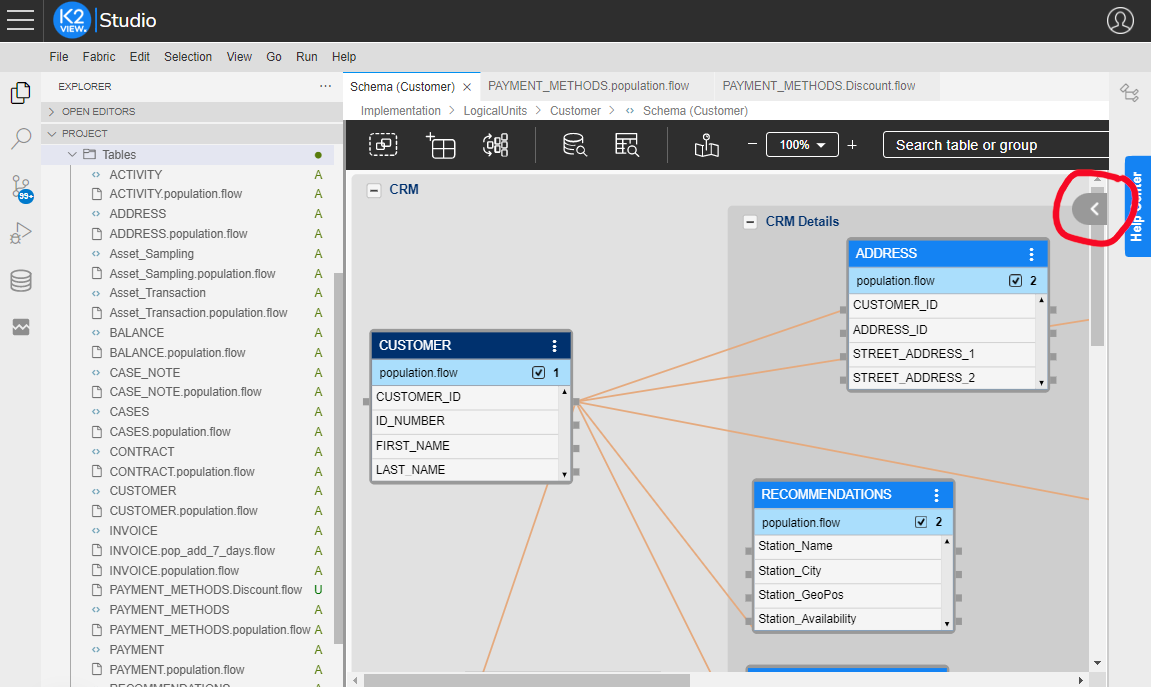This screenshot has width=1151, height=687.
Task: Open INVOICE.pop_add_7_days.flow in the explorer
Action: point(191,551)
